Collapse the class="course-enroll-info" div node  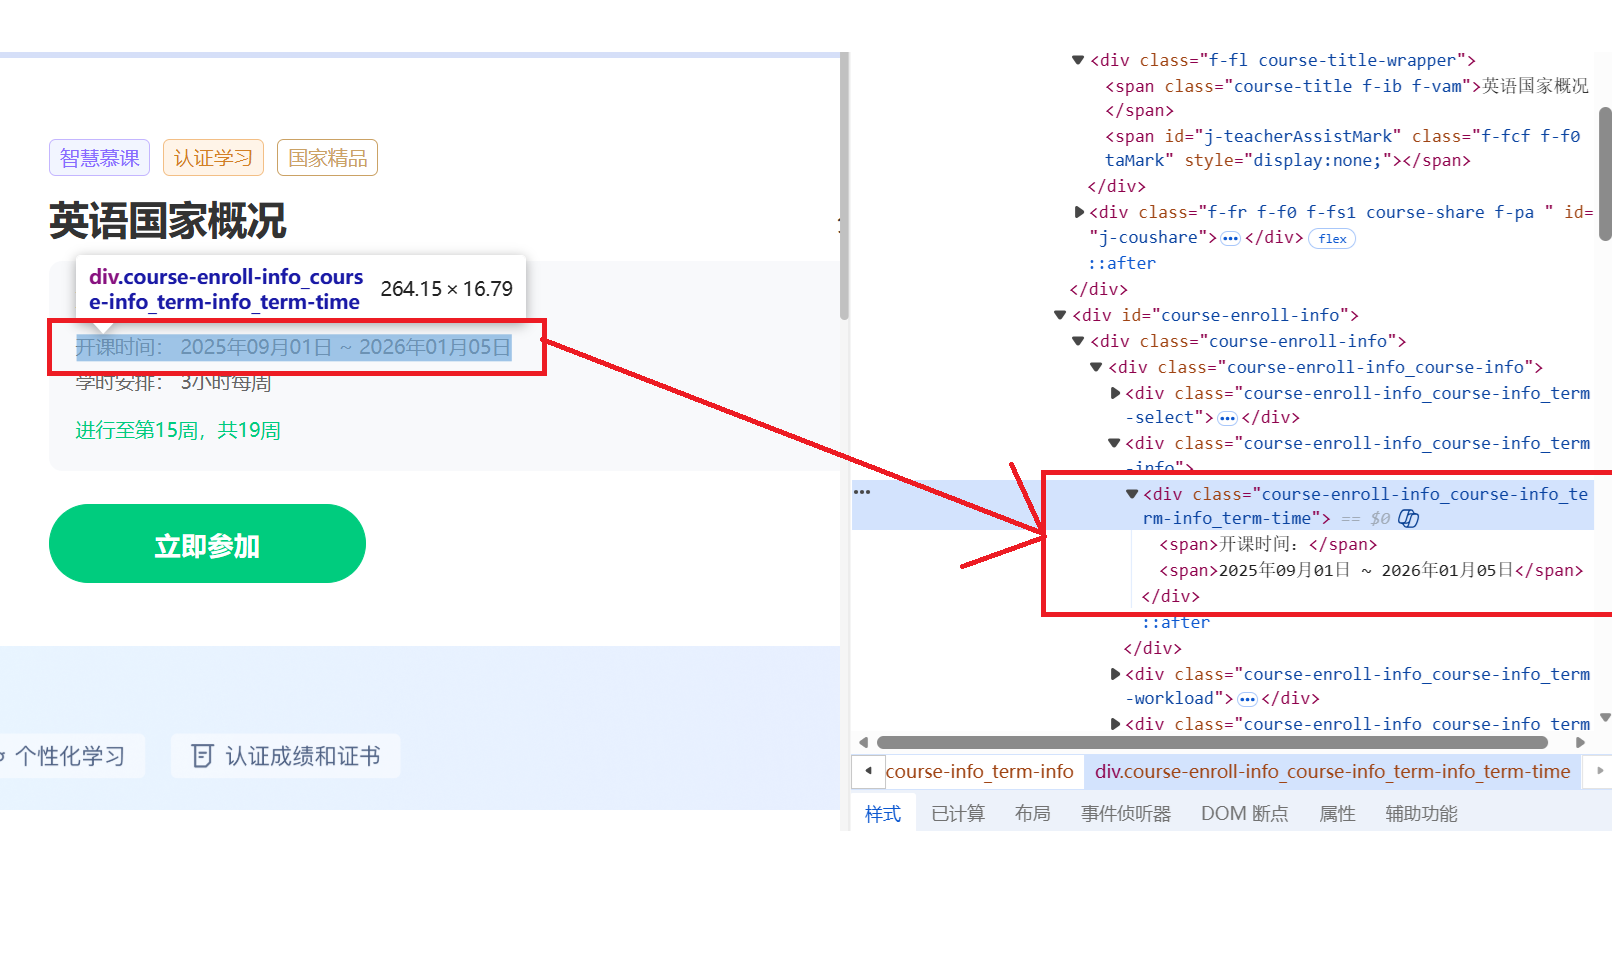1078,341
